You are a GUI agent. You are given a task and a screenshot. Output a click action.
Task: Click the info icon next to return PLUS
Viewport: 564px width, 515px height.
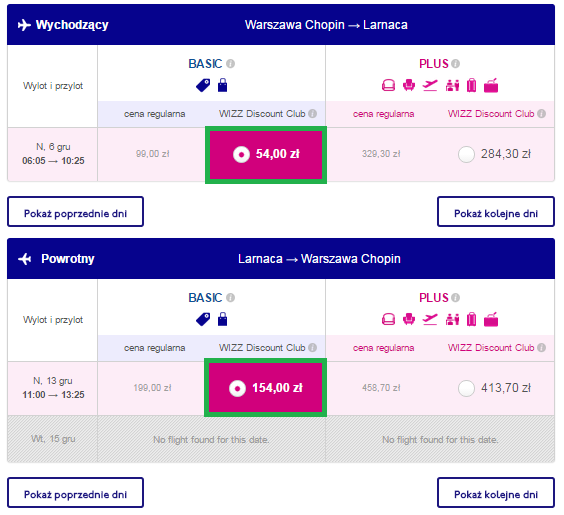[x=455, y=298]
